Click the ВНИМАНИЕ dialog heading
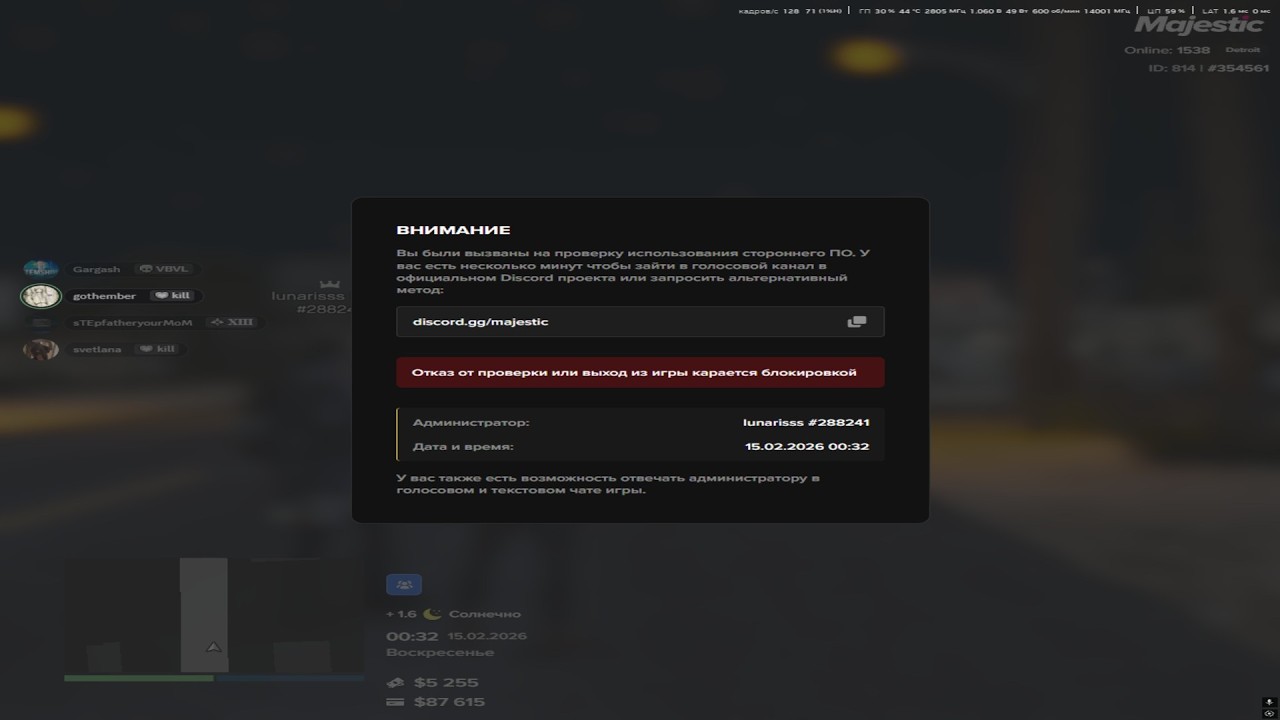The width and height of the screenshot is (1280, 720). click(x=453, y=230)
